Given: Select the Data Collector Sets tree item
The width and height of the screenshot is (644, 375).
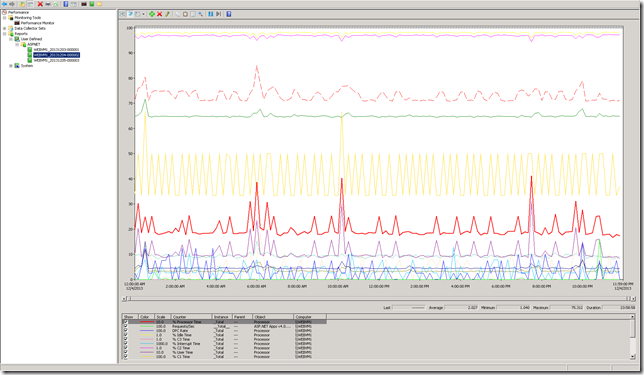Looking at the screenshot, I should 30,28.
